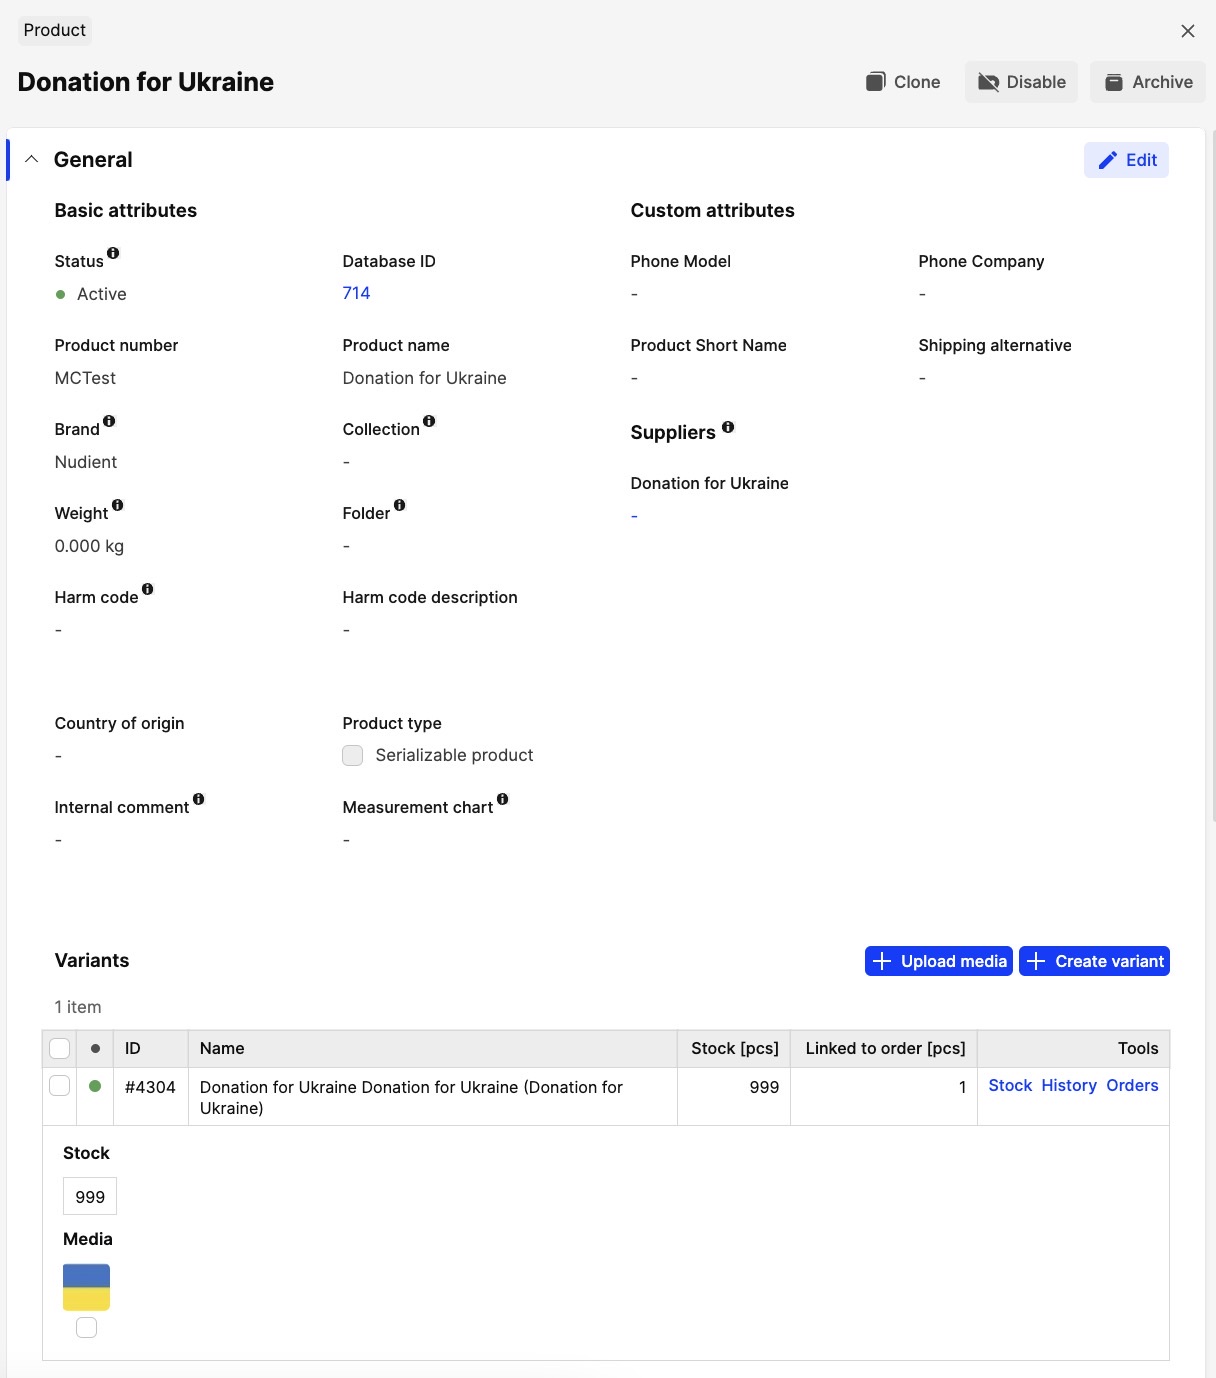The width and height of the screenshot is (1216, 1378).
Task: Click the info icon next to Status
Action: coord(113,254)
